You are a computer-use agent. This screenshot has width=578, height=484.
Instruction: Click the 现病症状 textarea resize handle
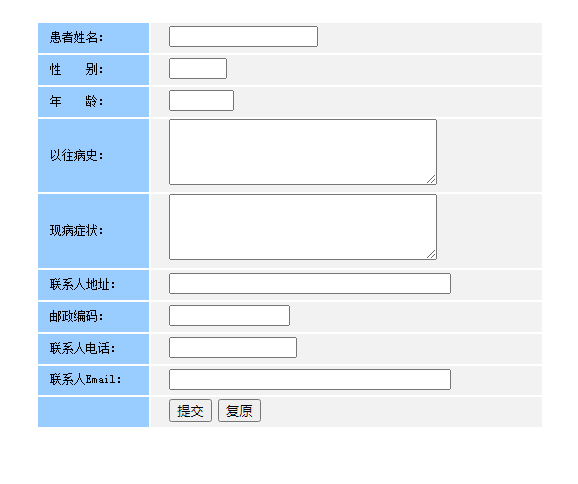[x=431, y=255]
